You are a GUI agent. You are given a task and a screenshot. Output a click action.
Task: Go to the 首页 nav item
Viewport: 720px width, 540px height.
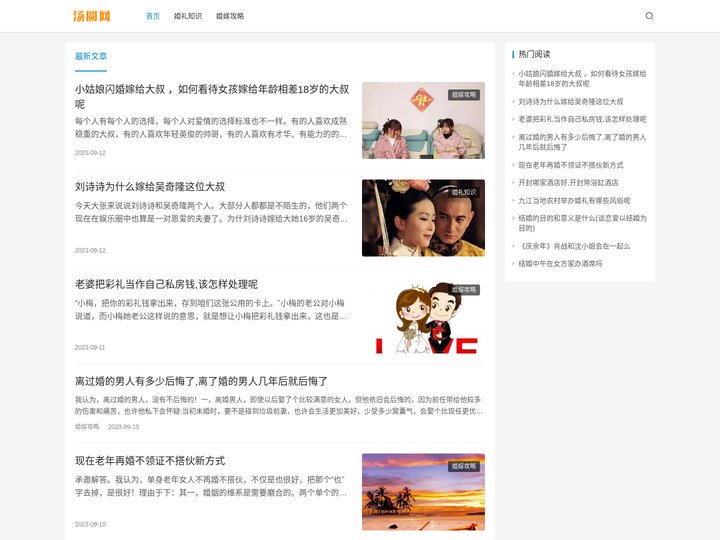152,16
